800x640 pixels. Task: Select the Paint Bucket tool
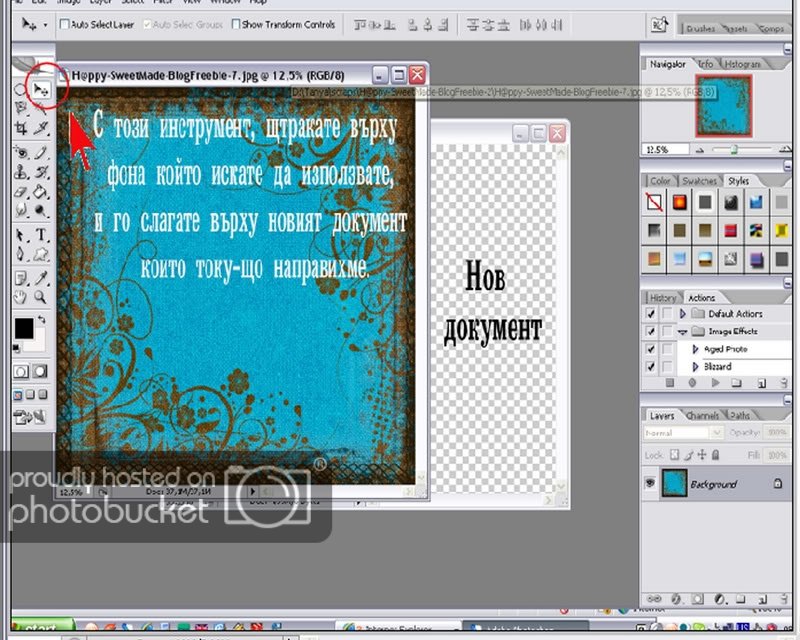(41, 191)
